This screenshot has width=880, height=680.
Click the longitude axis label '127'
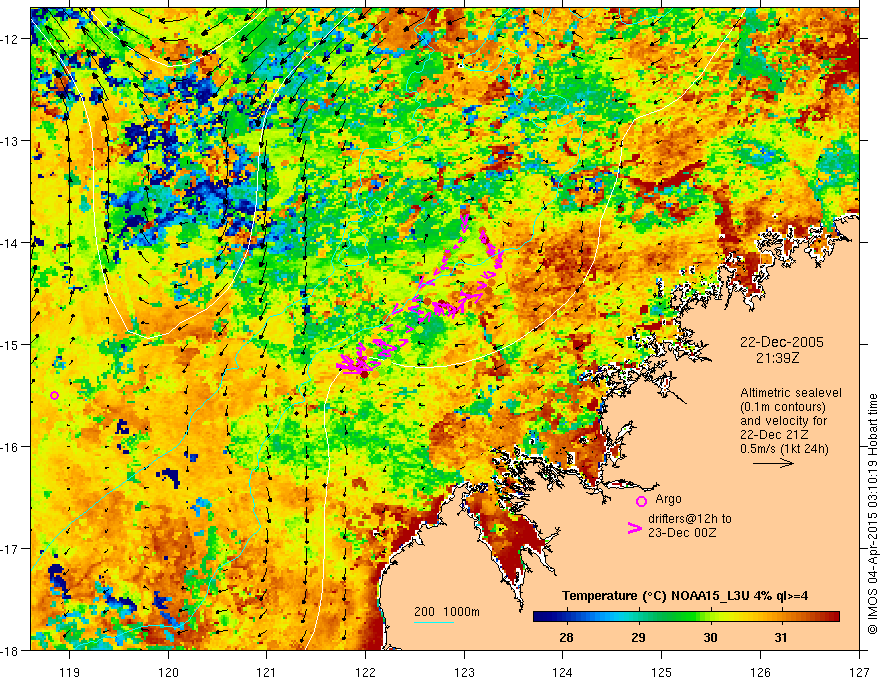[x=859, y=672]
